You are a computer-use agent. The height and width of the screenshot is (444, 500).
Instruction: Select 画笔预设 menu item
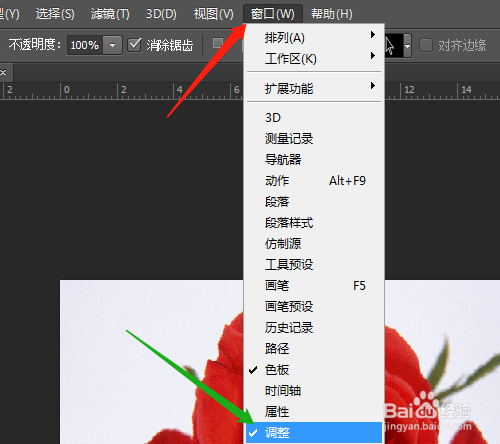coord(314,307)
